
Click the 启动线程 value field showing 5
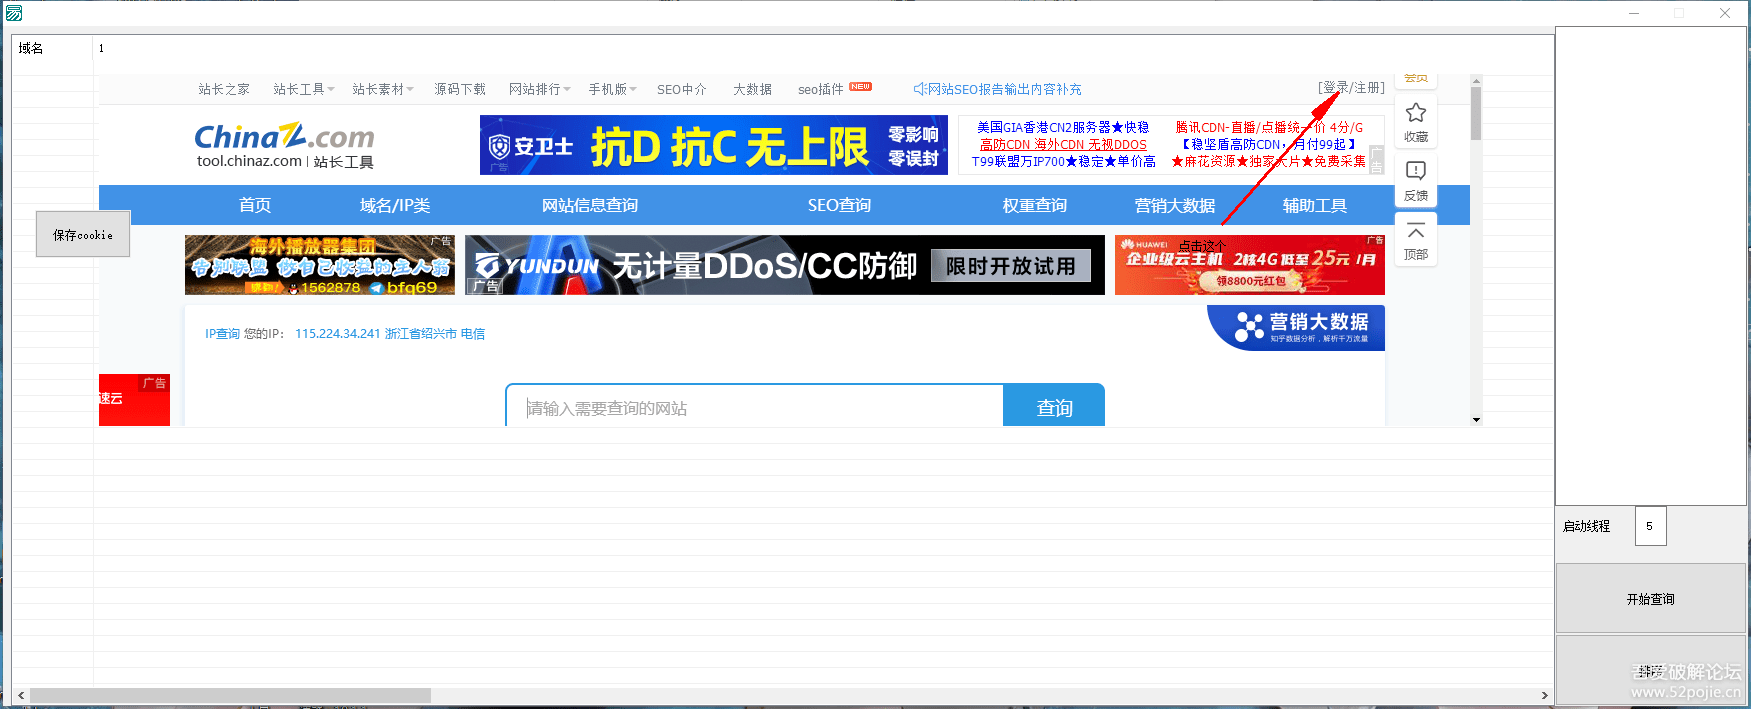point(1651,526)
